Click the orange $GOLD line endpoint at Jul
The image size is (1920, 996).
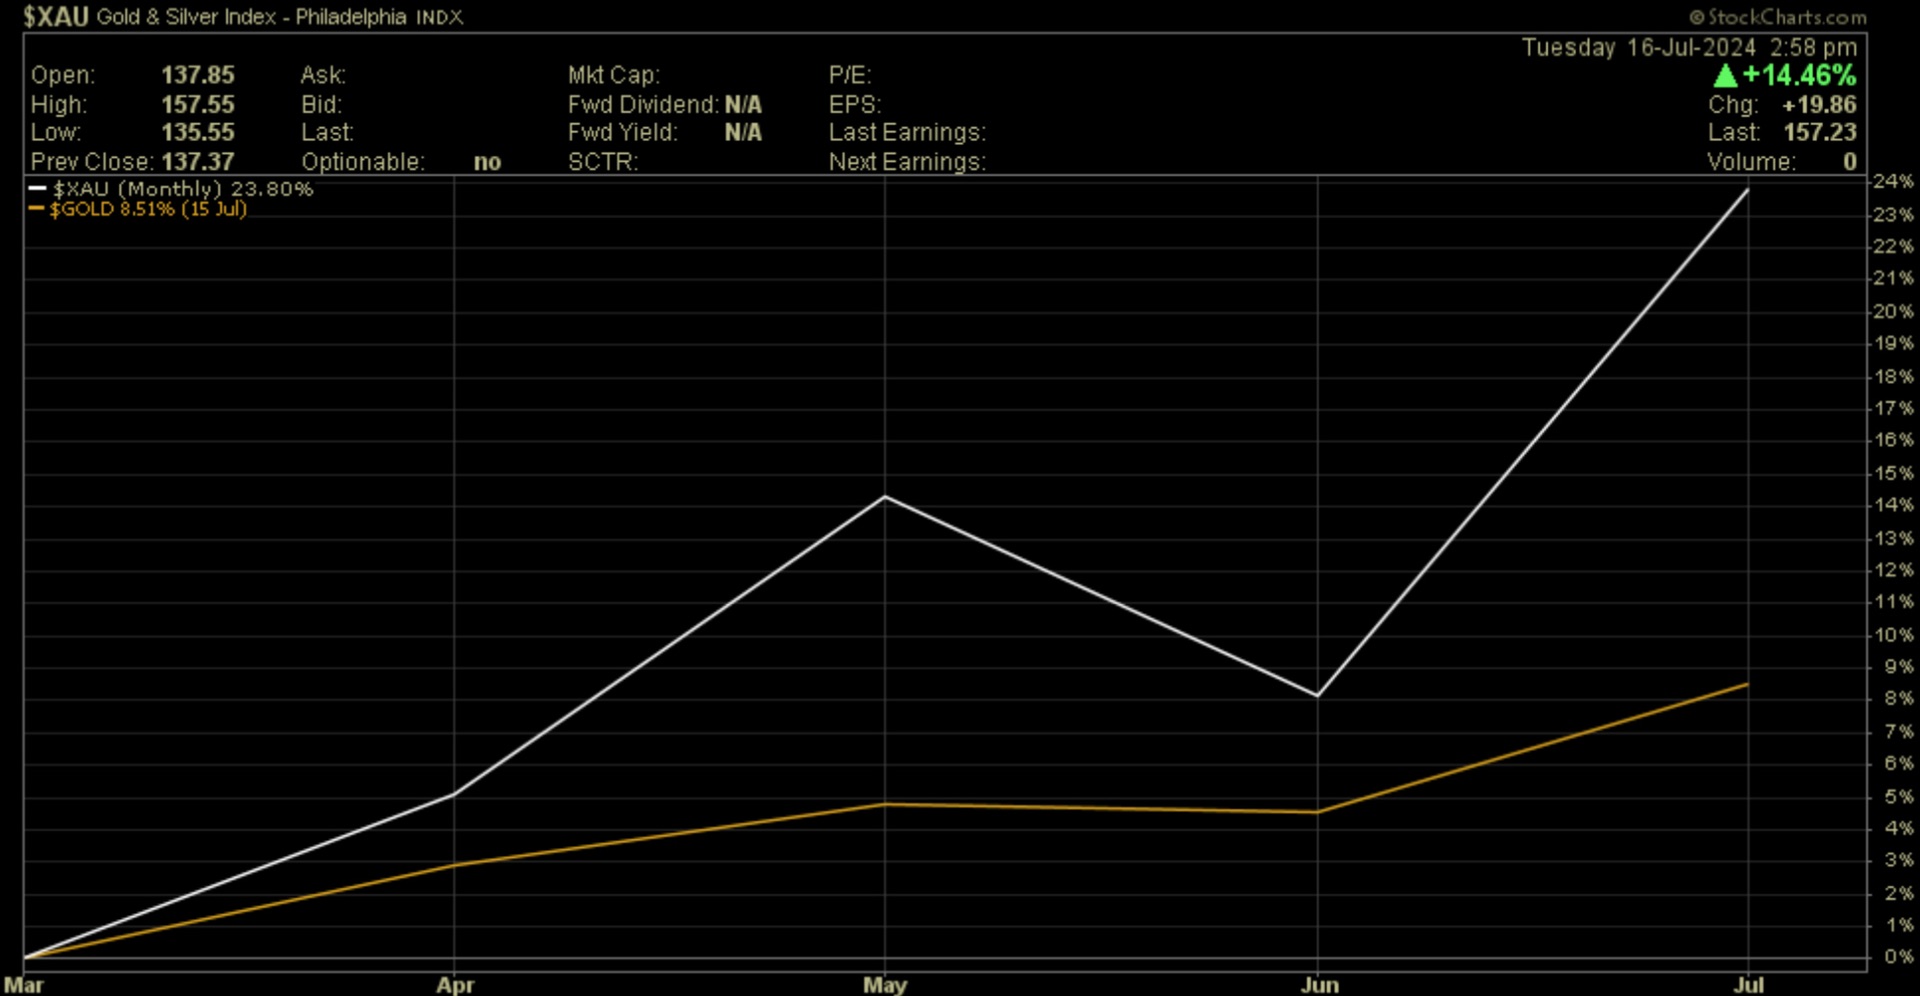[x=1746, y=685]
